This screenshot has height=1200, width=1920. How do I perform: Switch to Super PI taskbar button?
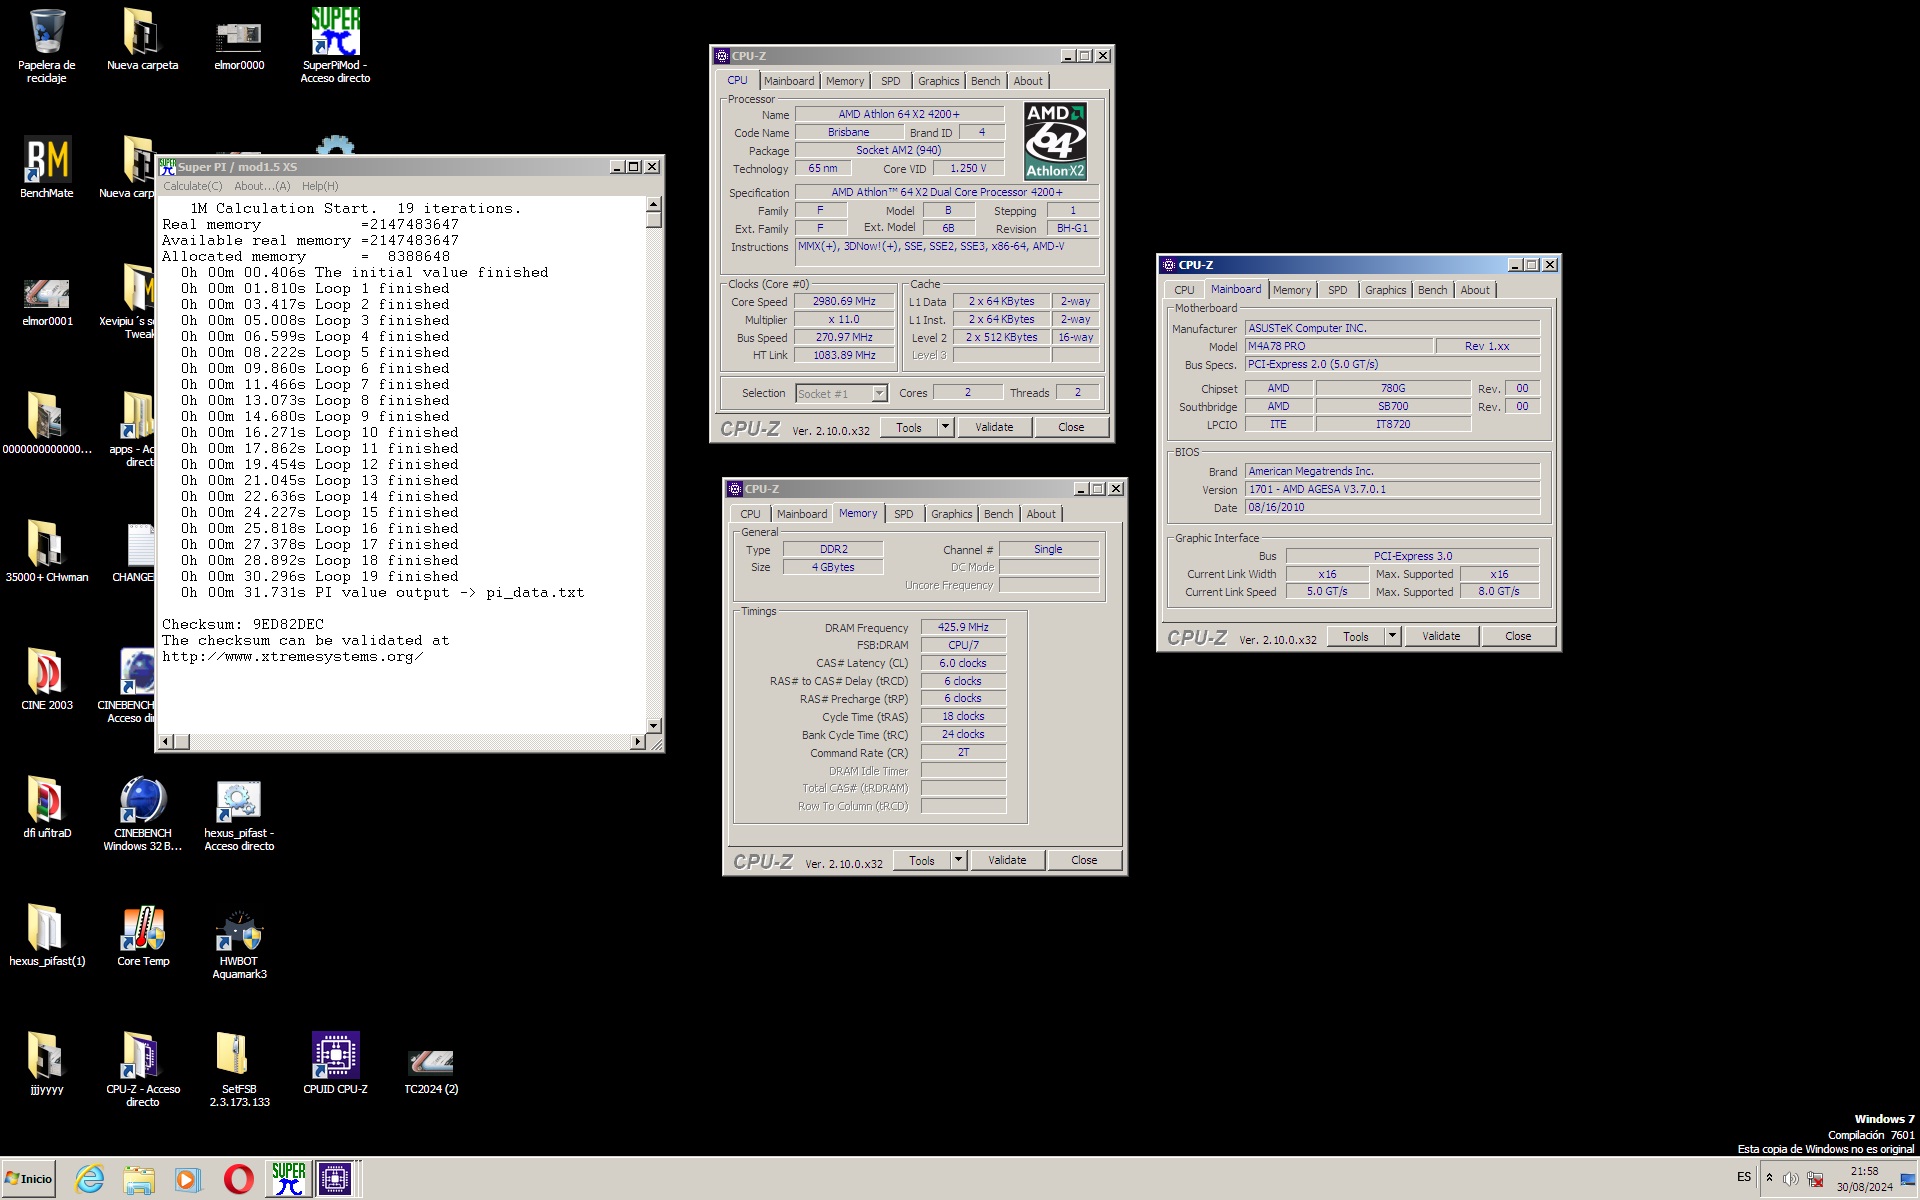[x=288, y=1179]
